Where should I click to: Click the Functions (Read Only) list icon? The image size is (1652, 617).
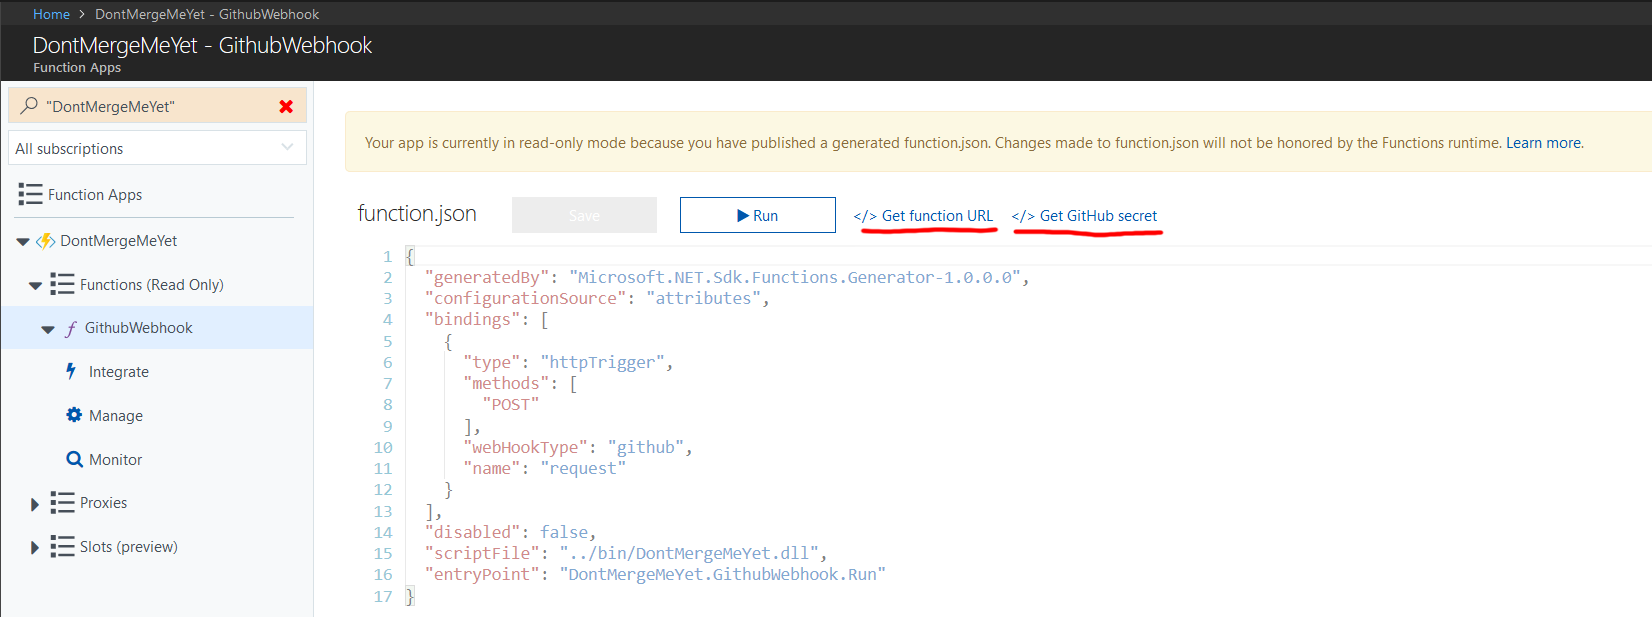(62, 284)
